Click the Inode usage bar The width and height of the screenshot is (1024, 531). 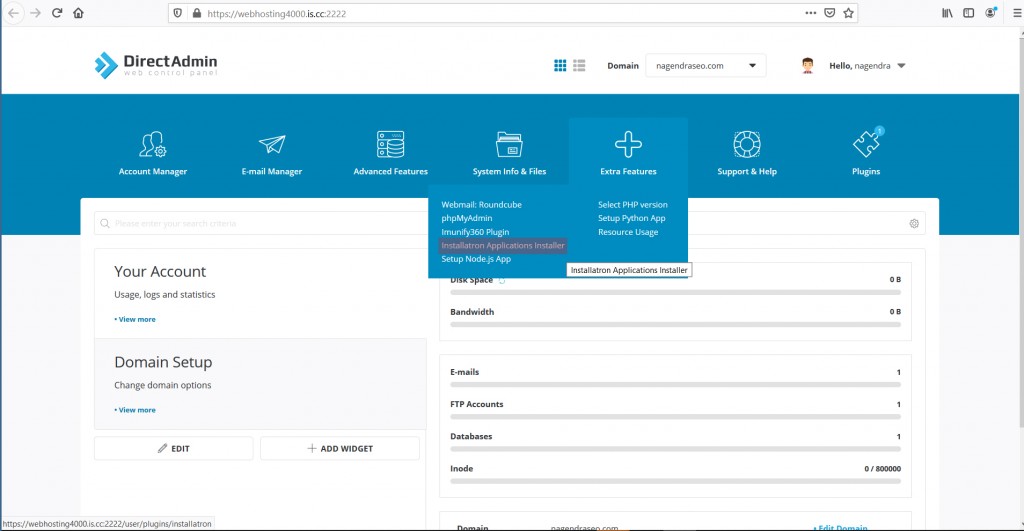[675, 481]
